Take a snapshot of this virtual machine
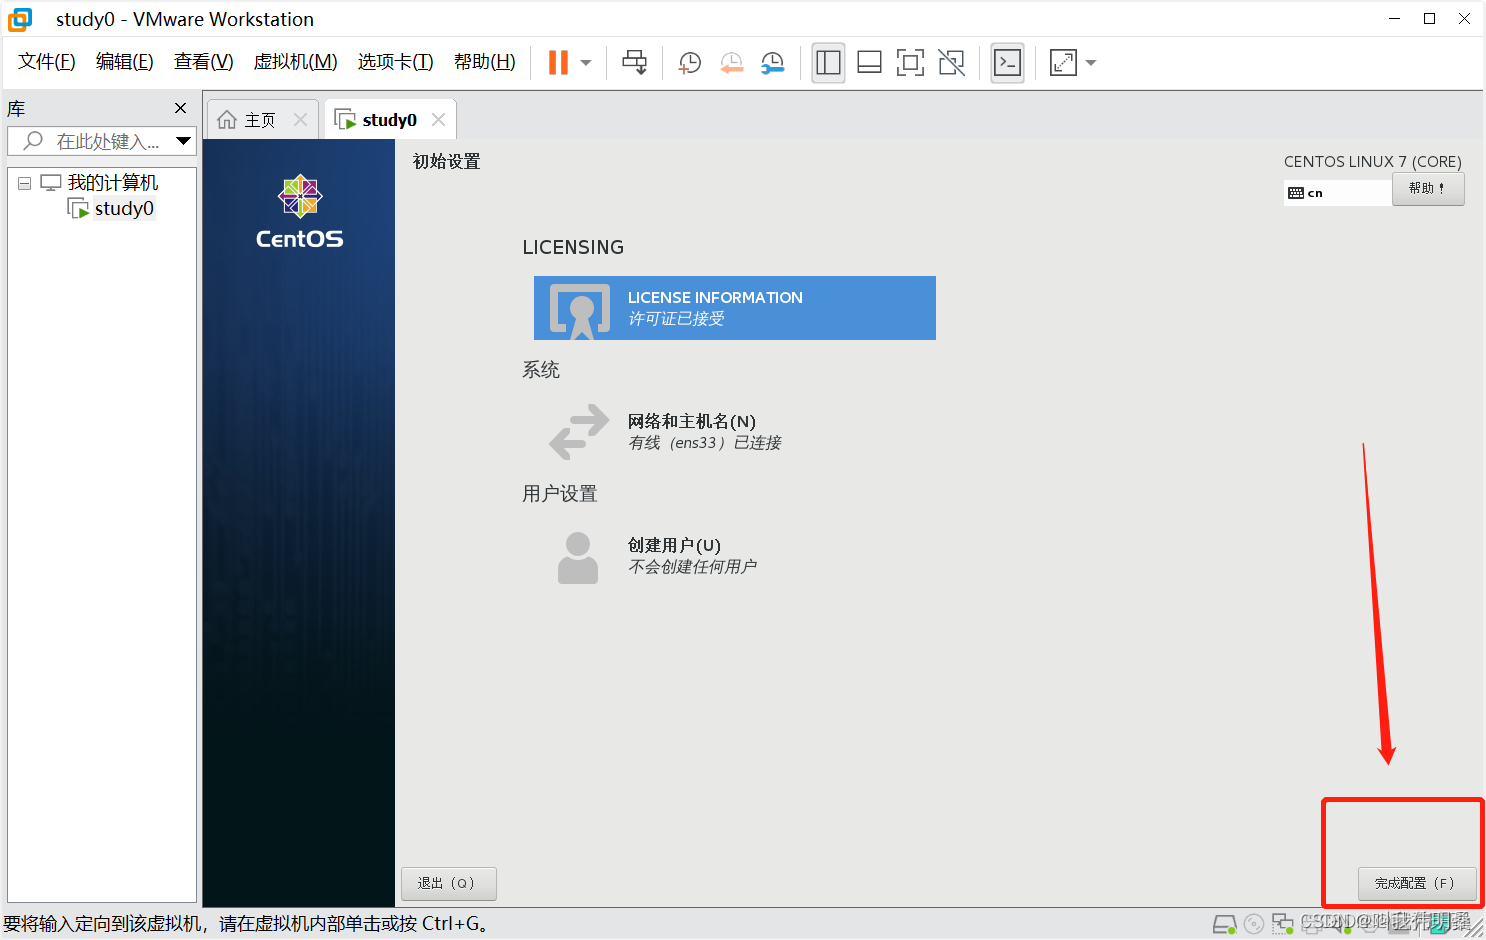Image resolution: width=1486 pixels, height=940 pixels. tap(690, 63)
